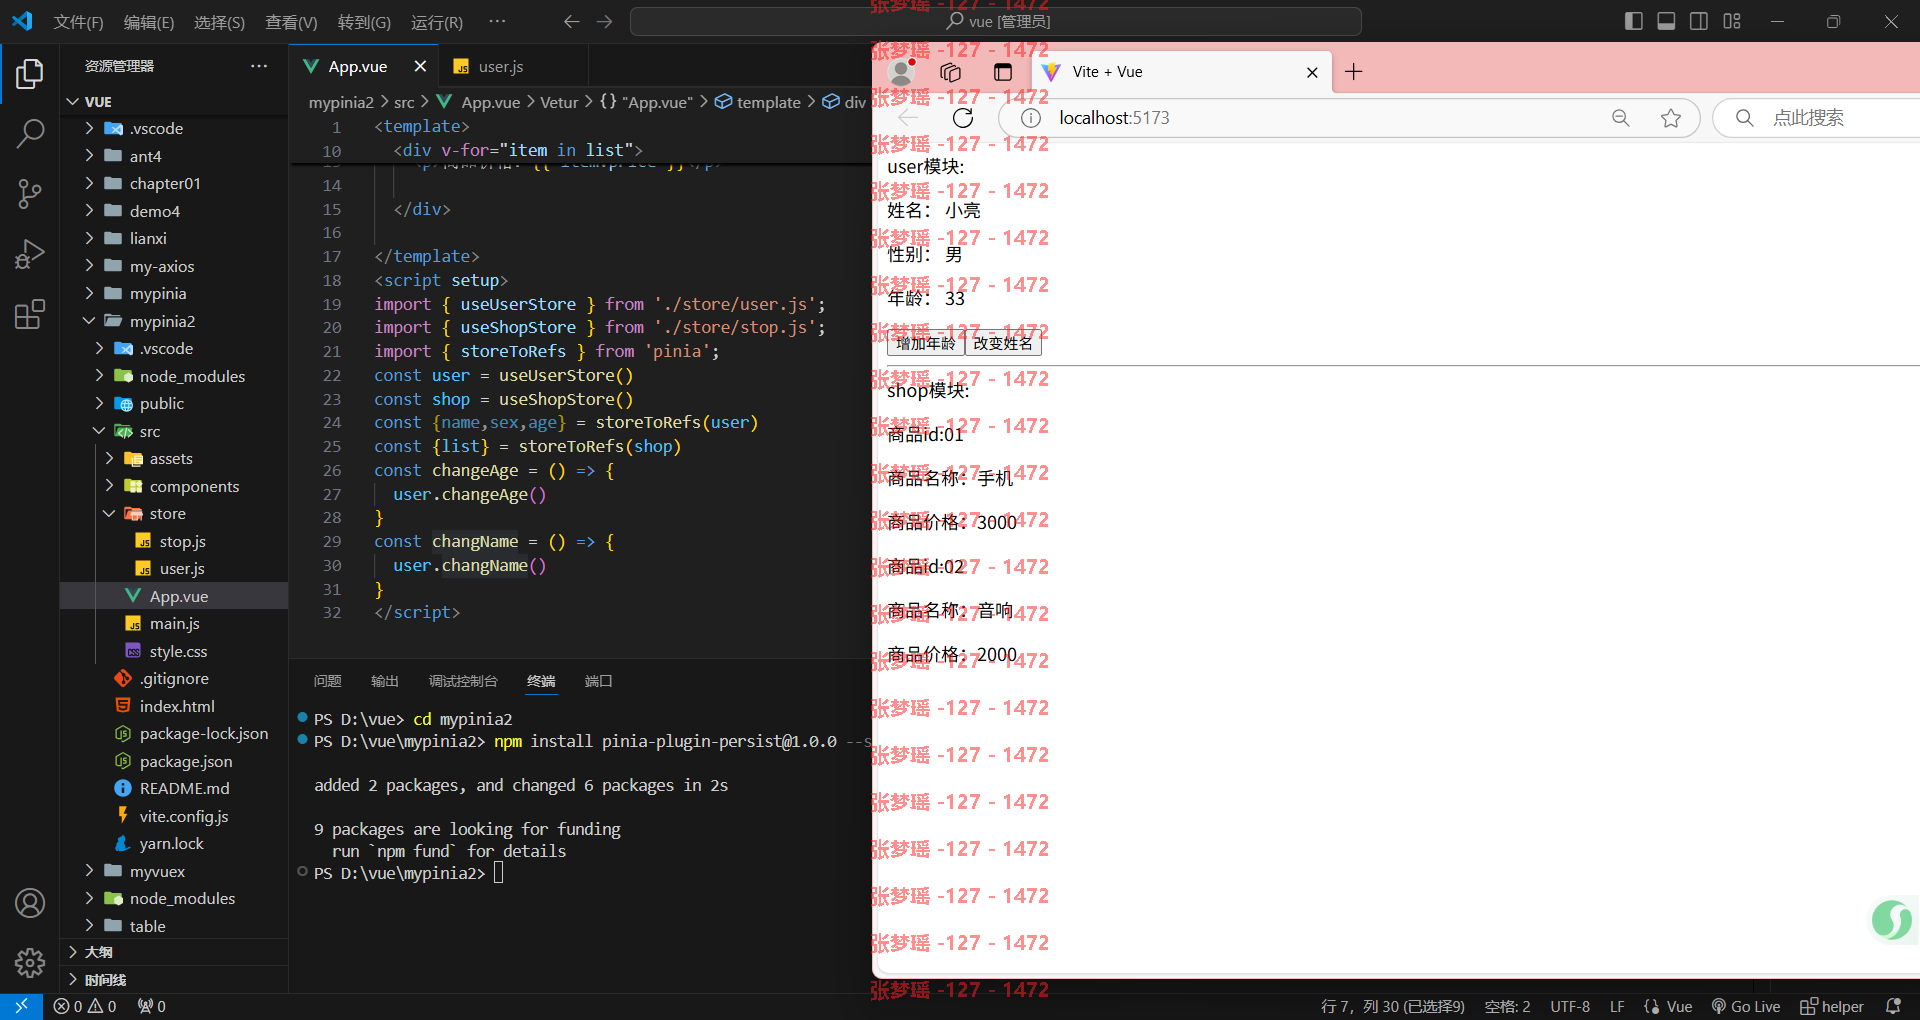Open the Source Control view
This screenshot has width=1920, height=1020.
pos(30,194)
